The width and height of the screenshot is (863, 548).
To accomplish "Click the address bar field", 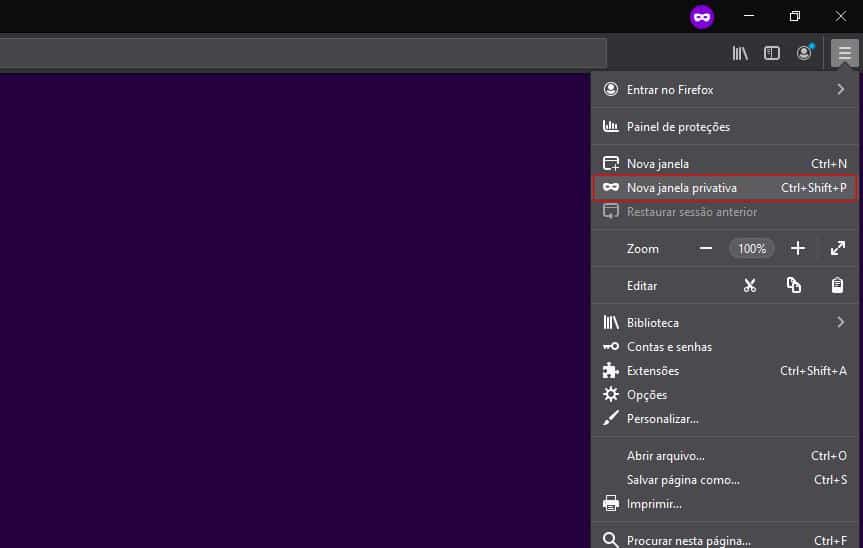I will [303, 53].
